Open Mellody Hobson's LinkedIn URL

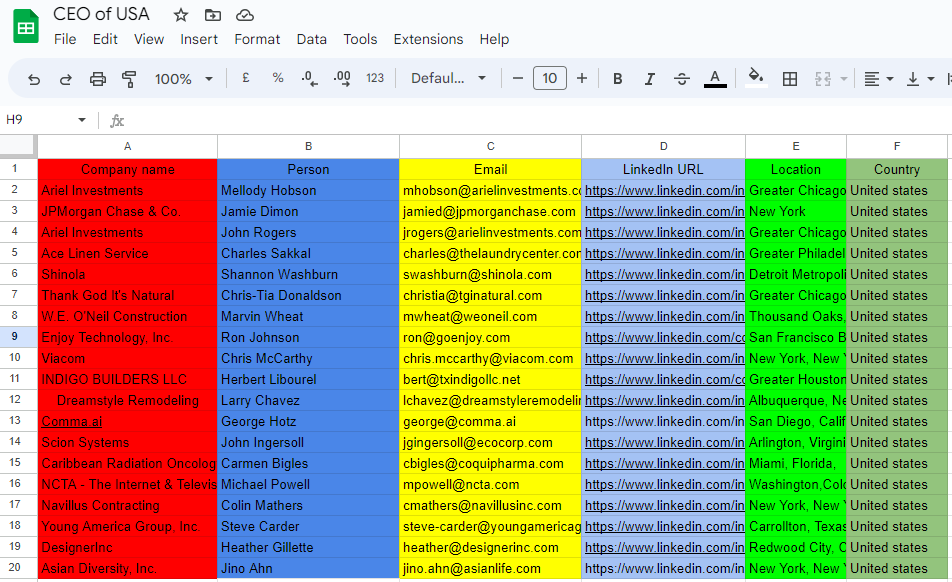[664, 191]
